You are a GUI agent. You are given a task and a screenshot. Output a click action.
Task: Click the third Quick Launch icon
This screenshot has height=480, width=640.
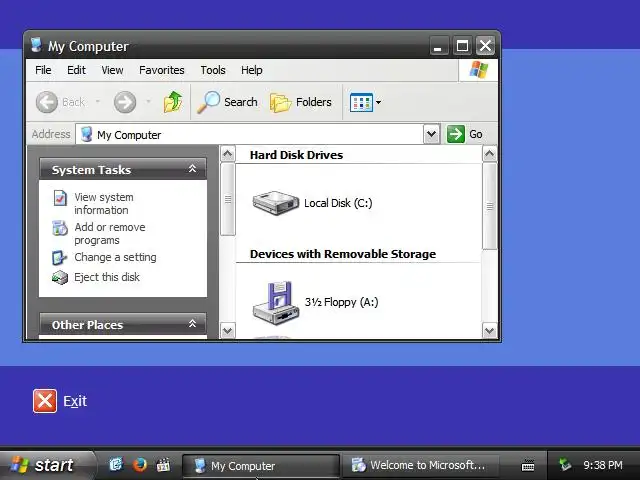pyautogui.click(x=163, y=464)
